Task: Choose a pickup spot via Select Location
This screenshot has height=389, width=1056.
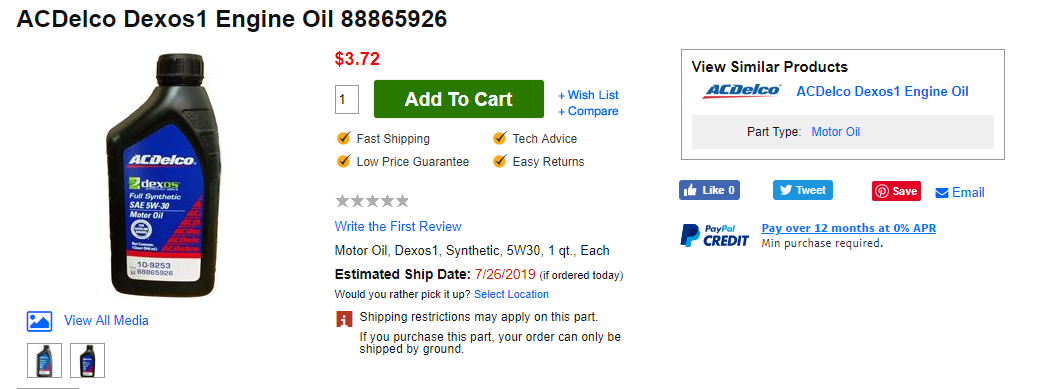Action: pos(511,294)
